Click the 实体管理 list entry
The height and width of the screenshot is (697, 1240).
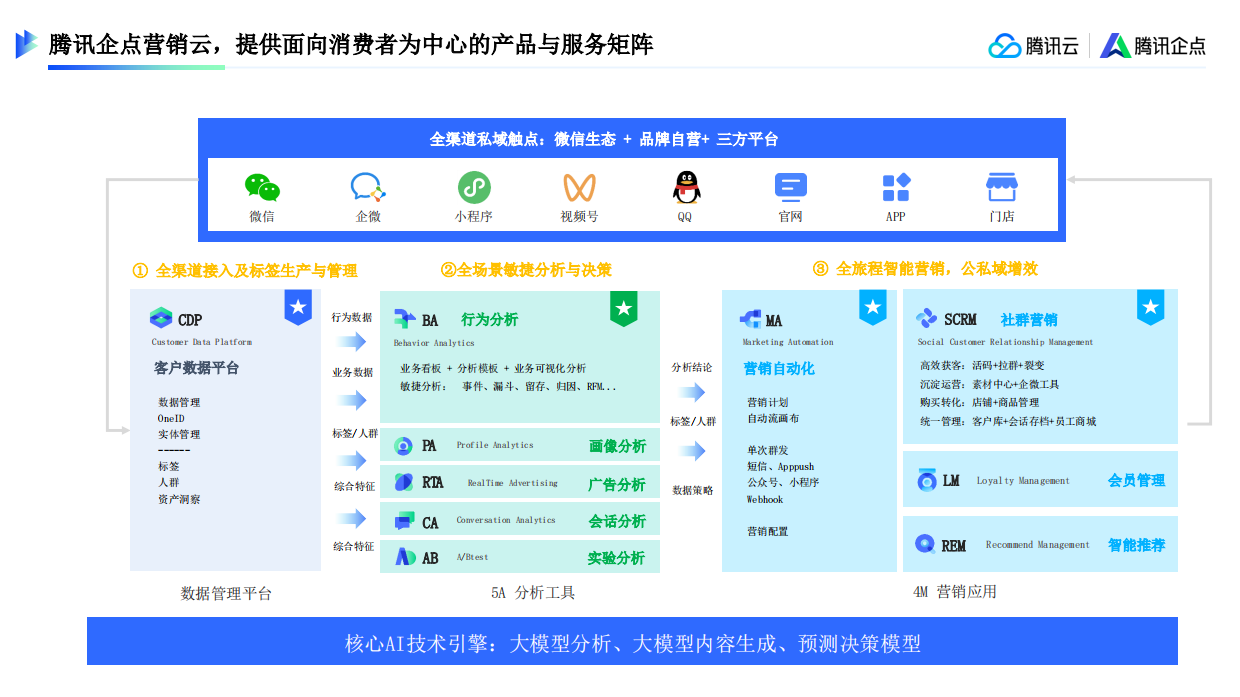coord(179,434)
